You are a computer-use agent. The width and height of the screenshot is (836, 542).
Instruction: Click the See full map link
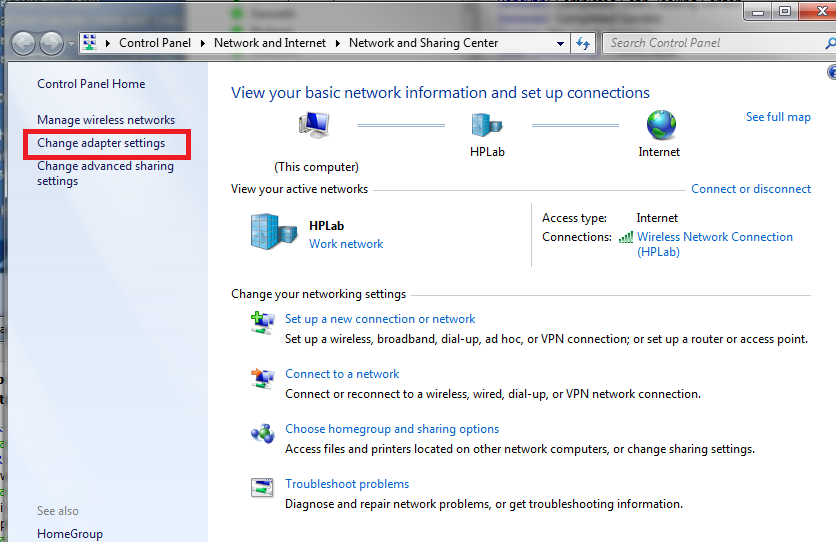tap(778, 117)
